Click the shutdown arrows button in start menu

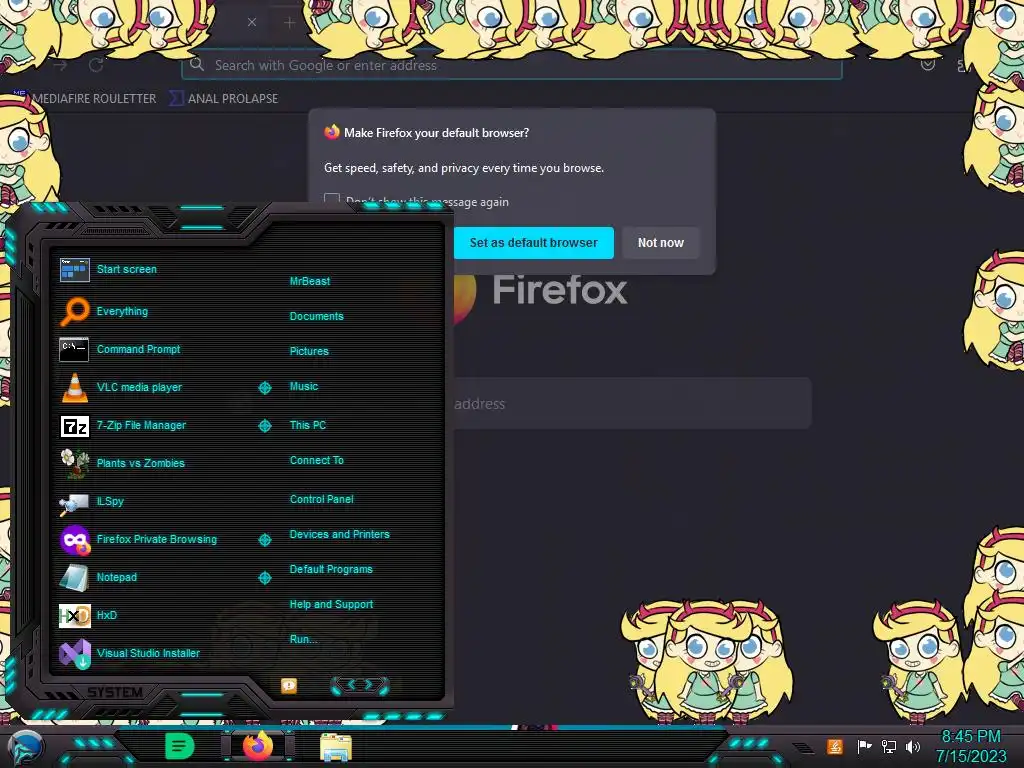pyautogui.click(x=360, y=685)
